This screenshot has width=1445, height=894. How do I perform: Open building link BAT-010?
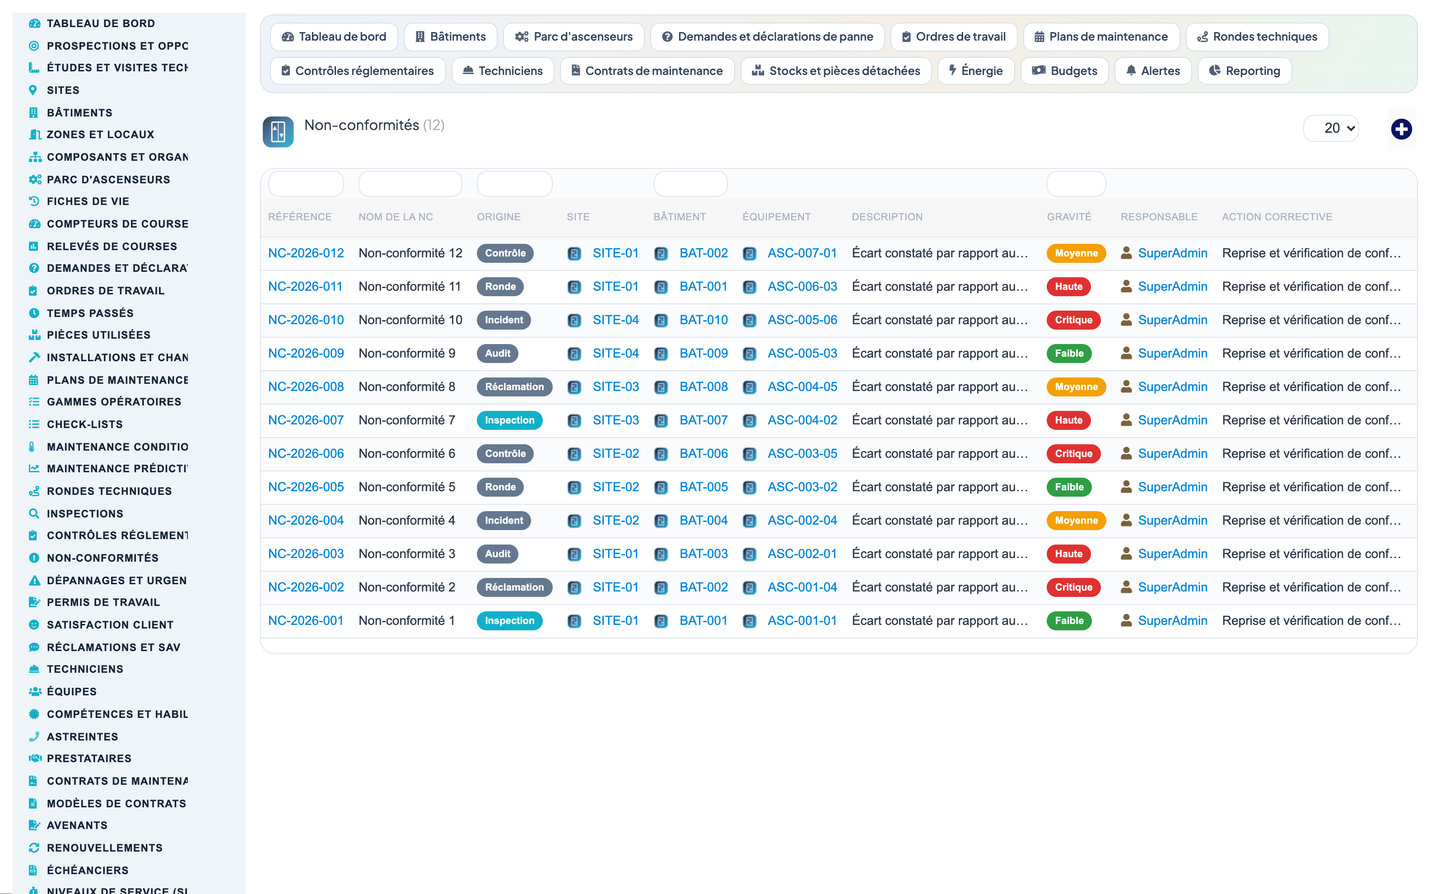click(x=704, y=320)
